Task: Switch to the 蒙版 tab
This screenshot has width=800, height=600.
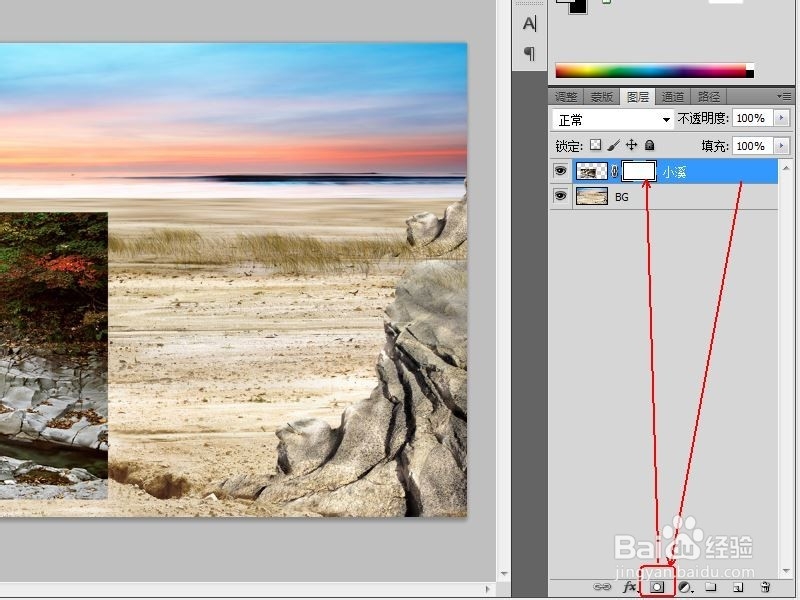Action: [602, 96]
